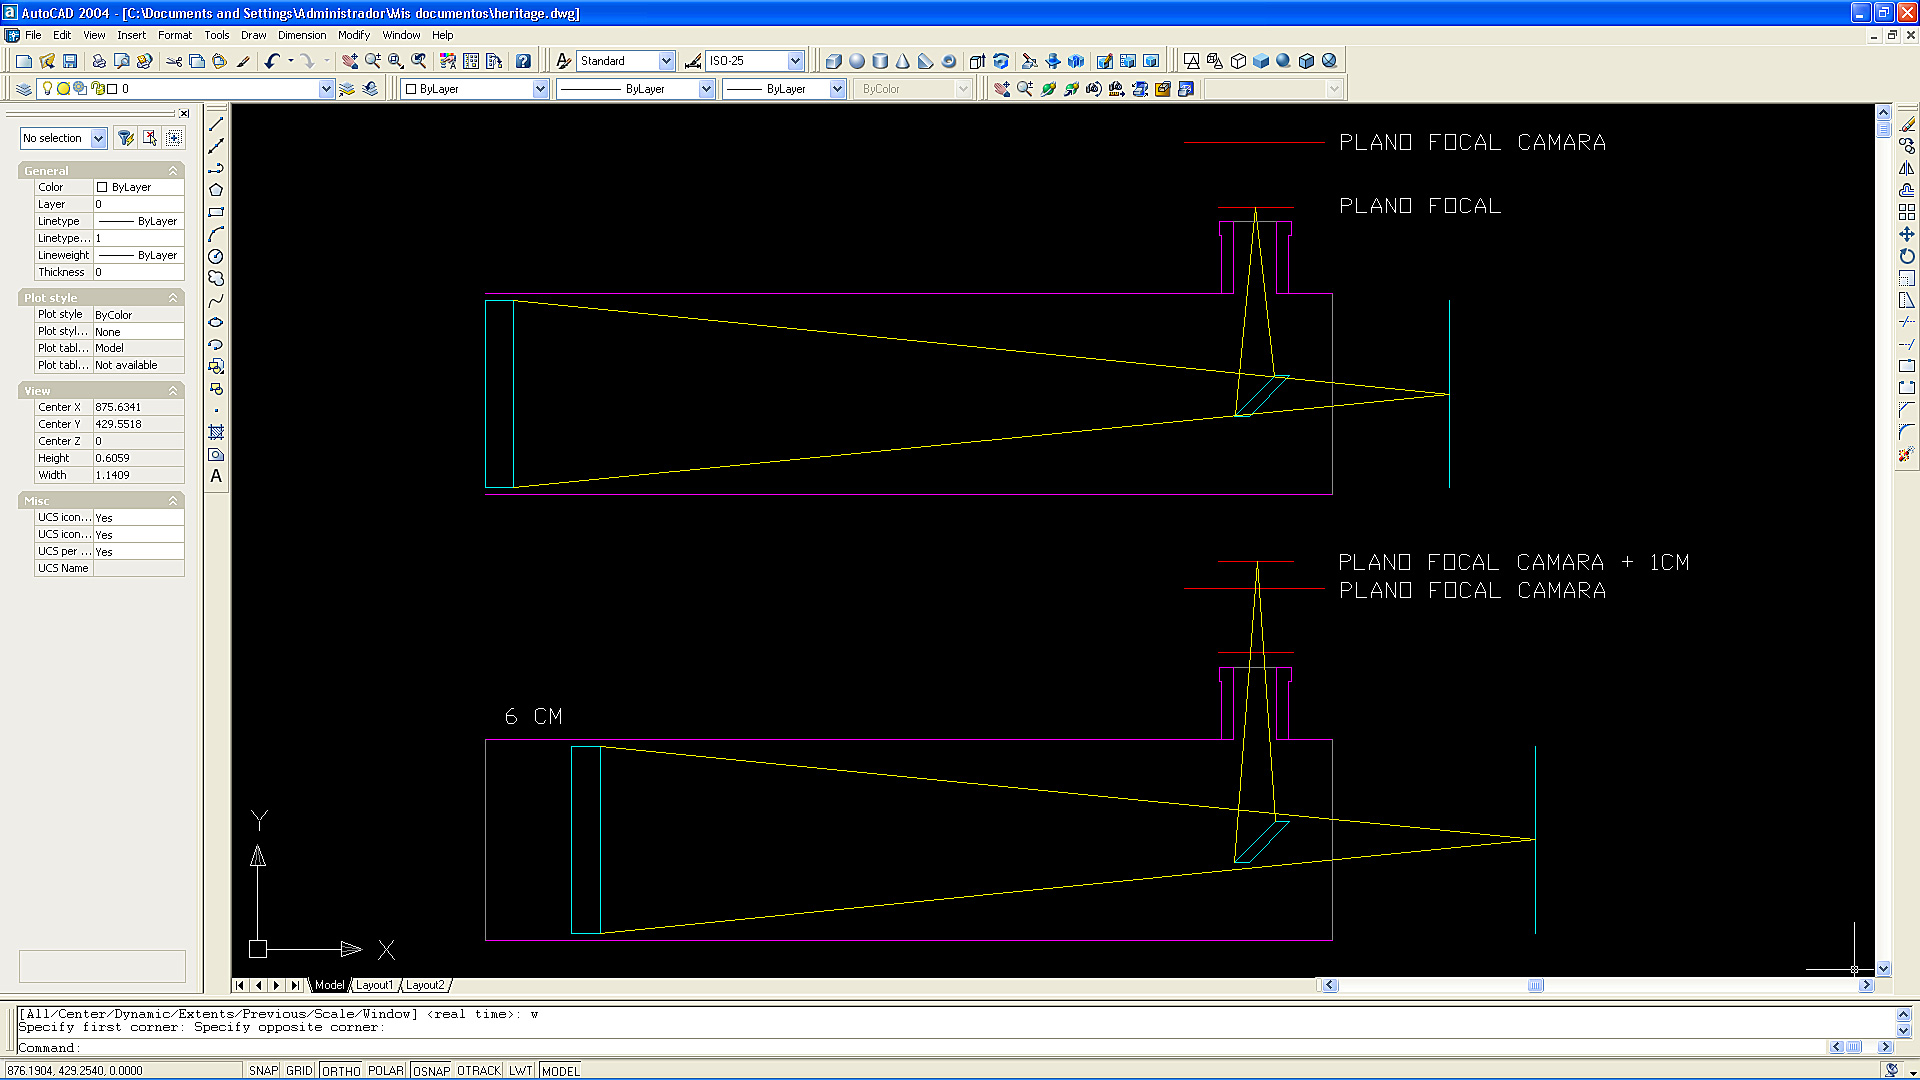Viewport: 1920px width, 1080px height.
Task: Close the Properties palette with X
Action: (184, 114)
